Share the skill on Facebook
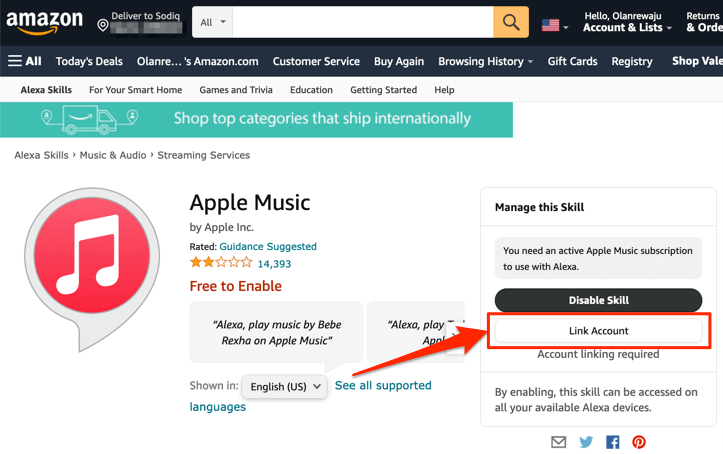 (x=612, y=442)
